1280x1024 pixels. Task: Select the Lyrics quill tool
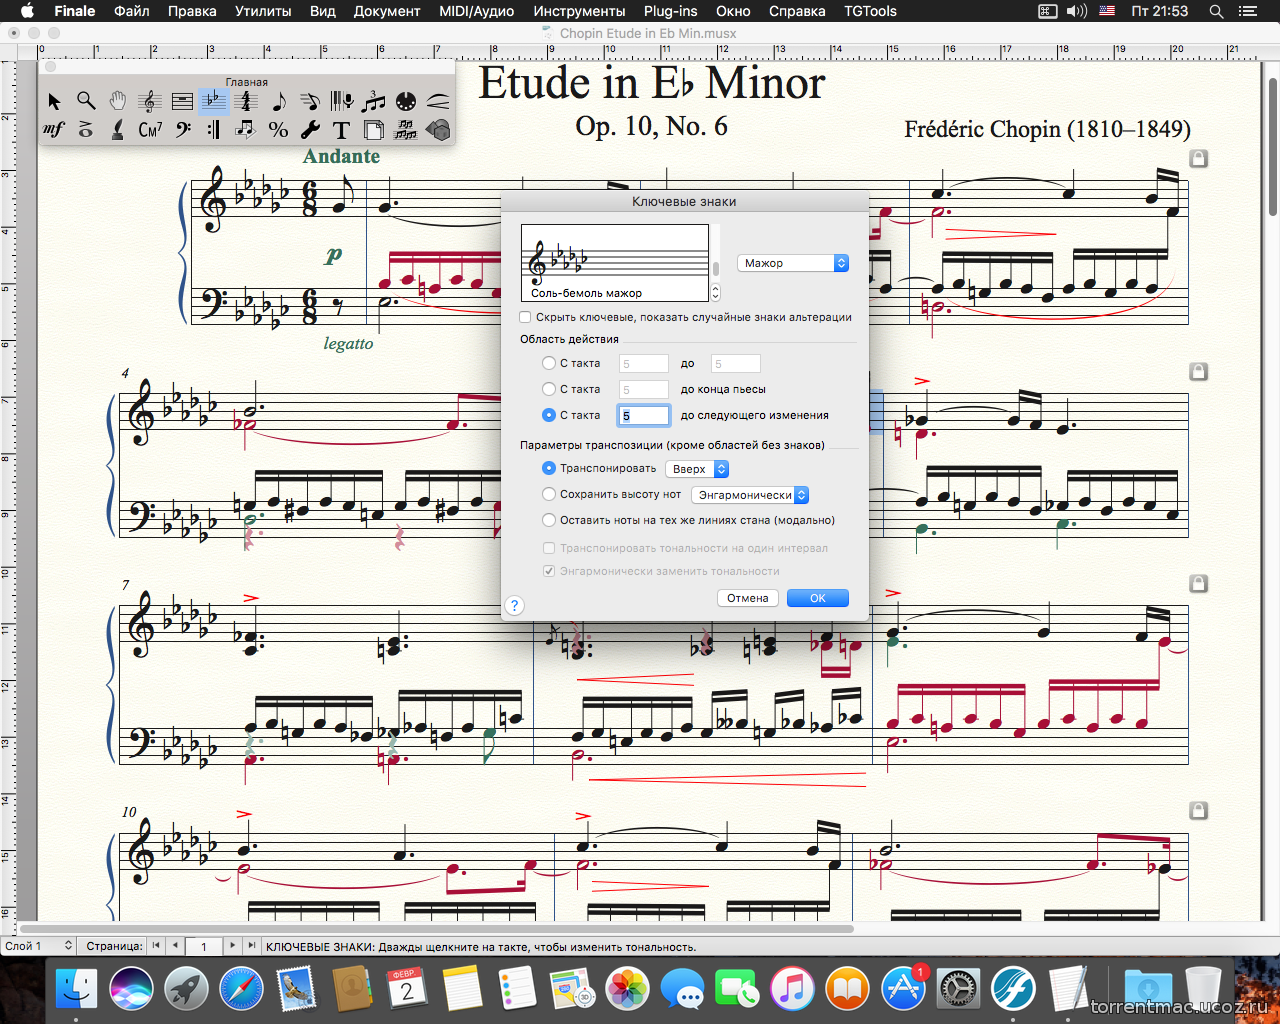(118, 129)
